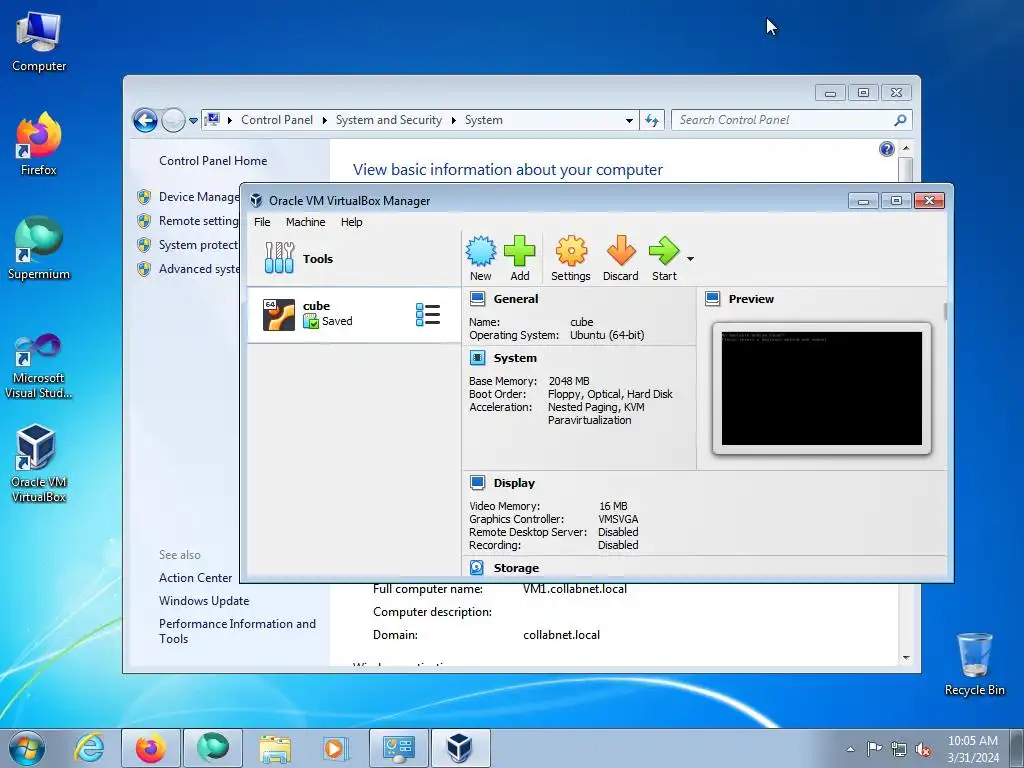Image resolution: width=1024 pixels, height=768 pixels.
Task: Open Firefox desktop shortcut
Action: [x=39, y=144]
